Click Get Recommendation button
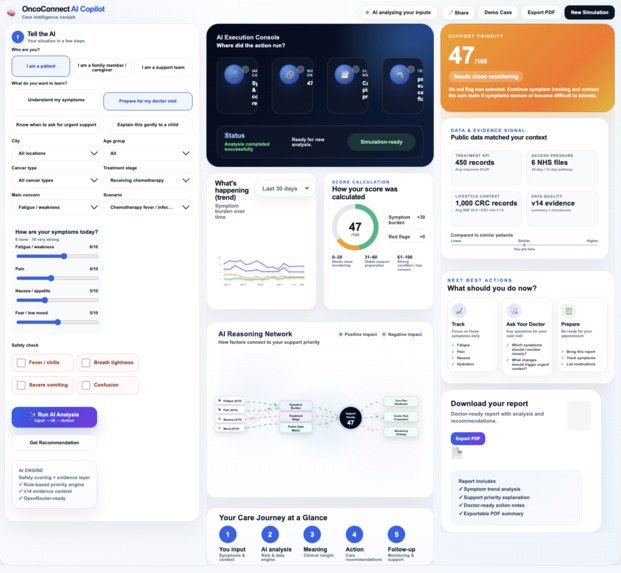Viewport: 621px width, 573px height. pyautogui.click(x=54, y=443)
